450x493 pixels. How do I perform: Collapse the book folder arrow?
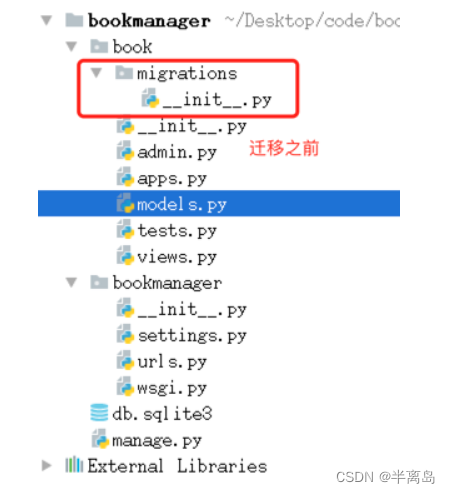[x=72, y=46]
